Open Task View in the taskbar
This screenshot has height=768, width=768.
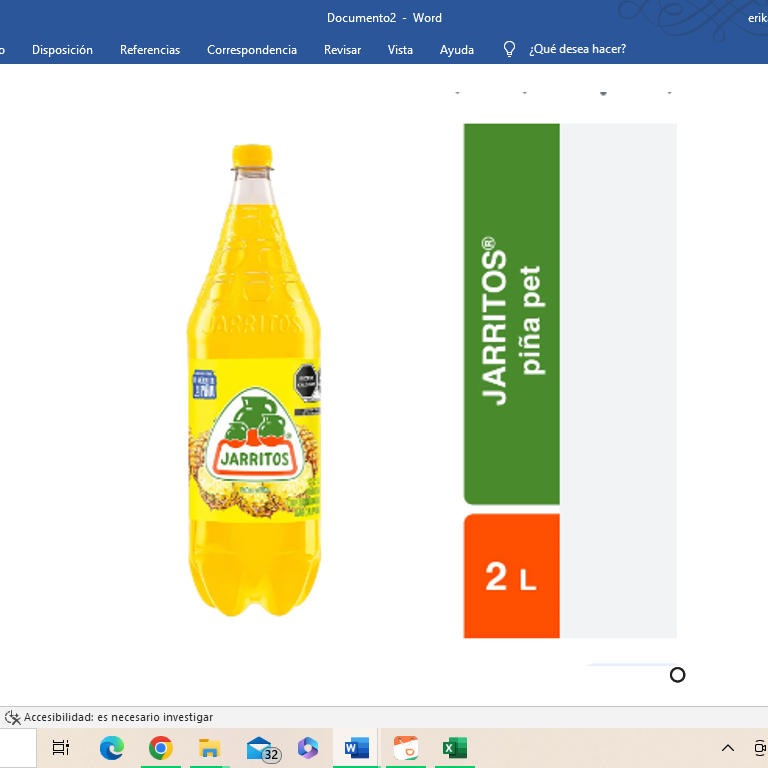pyautogui.click(x=61, y=748)
